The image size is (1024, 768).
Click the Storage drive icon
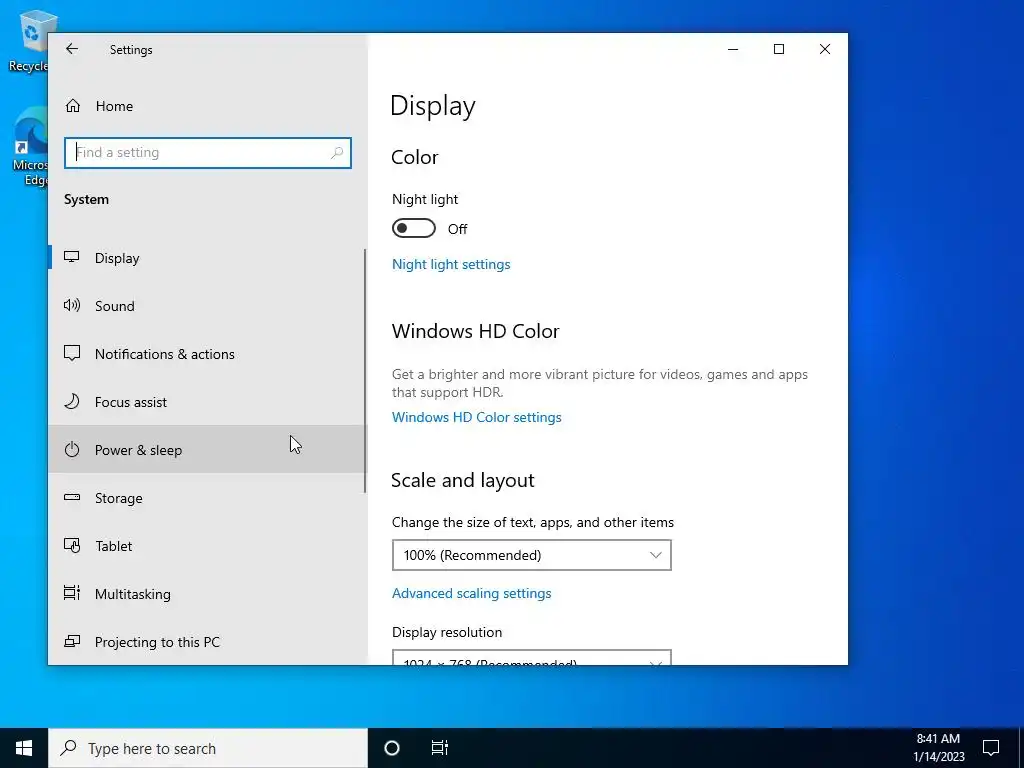72,498
